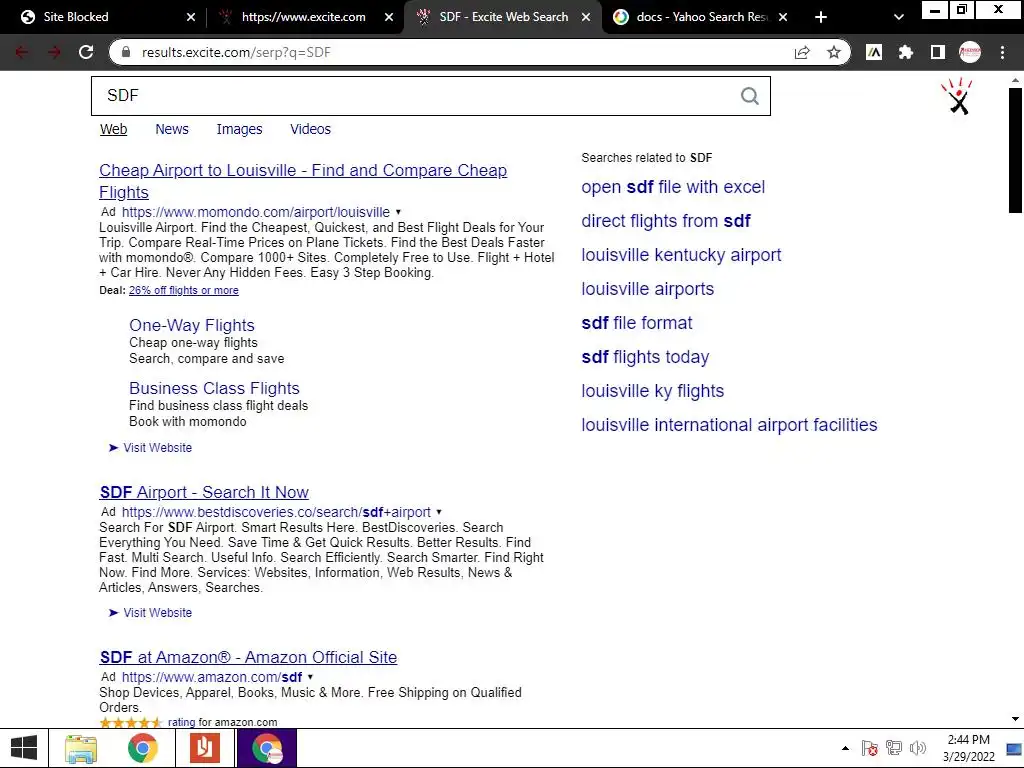Screen dimensions: 1024x768
Task: Search related: open sdf file with excel
Action: click(673, 187)
